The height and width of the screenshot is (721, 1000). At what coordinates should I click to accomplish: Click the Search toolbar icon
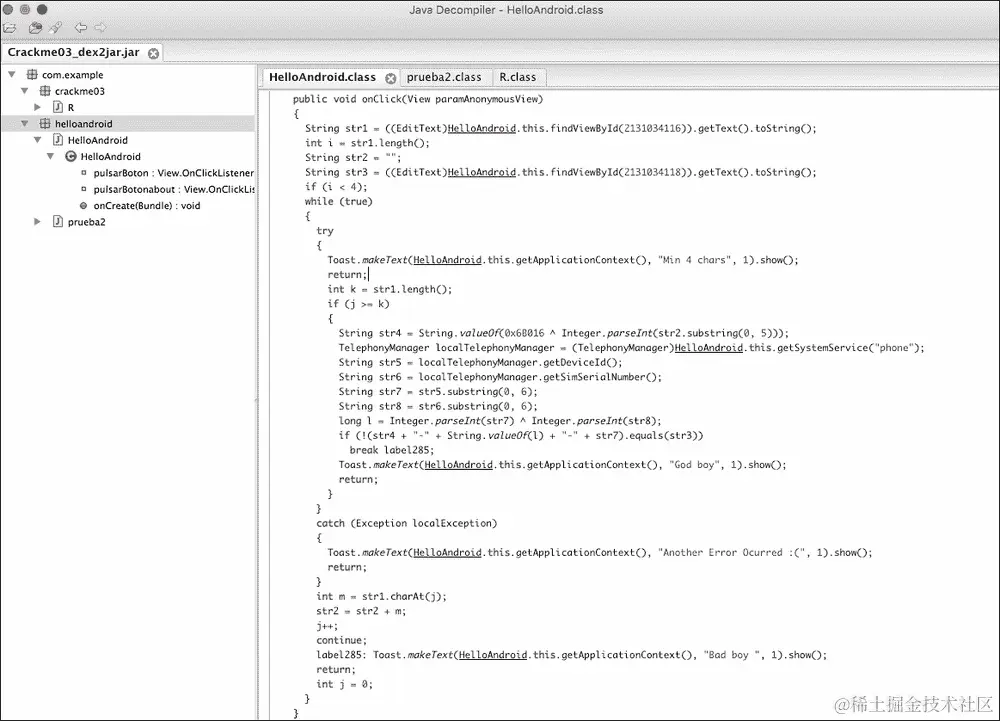(56, 27)
